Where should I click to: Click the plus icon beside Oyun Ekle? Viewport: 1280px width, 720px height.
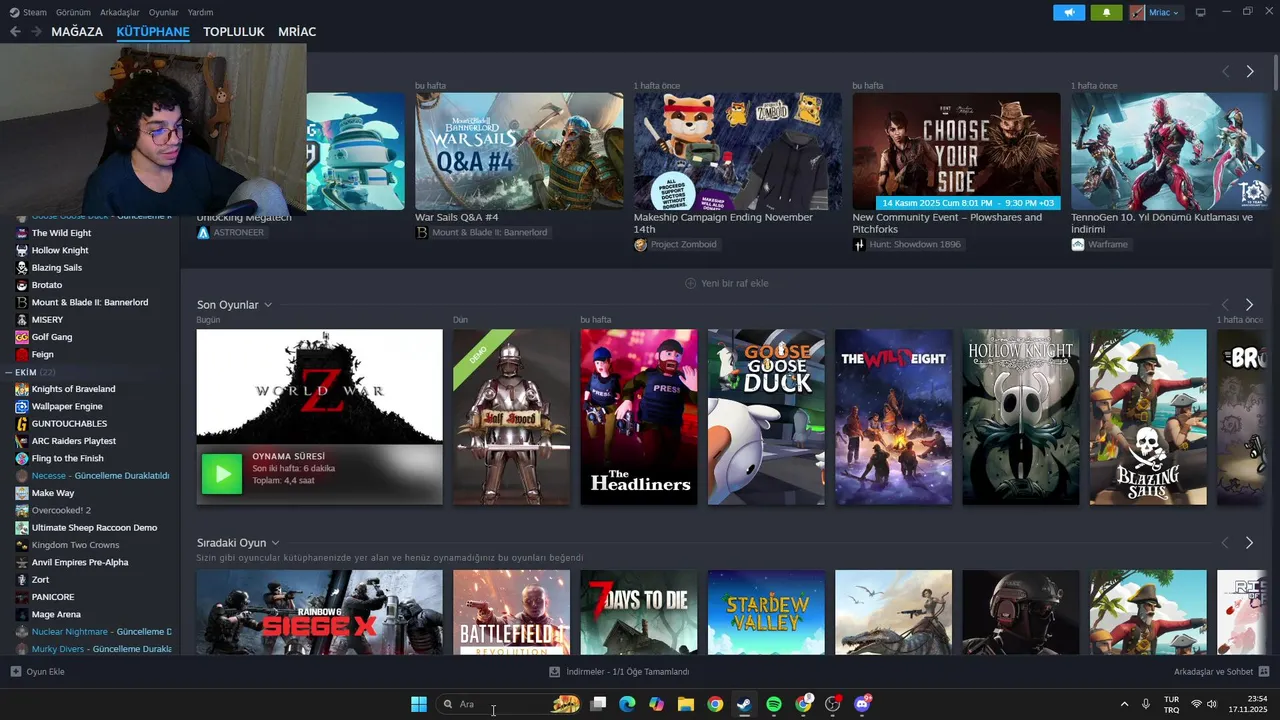(x=15, y=672)
